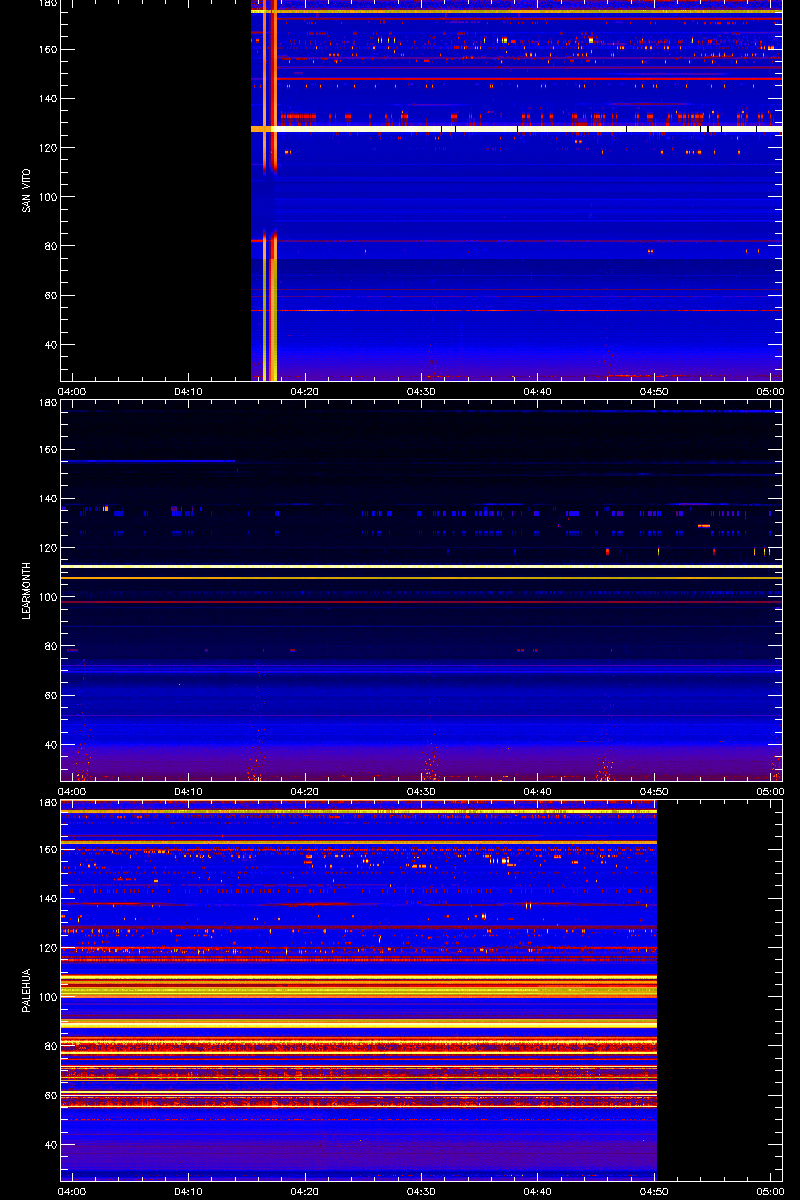
Task: Click the 140 frequency tick on San Vito axis
Action: pos(47,99)
